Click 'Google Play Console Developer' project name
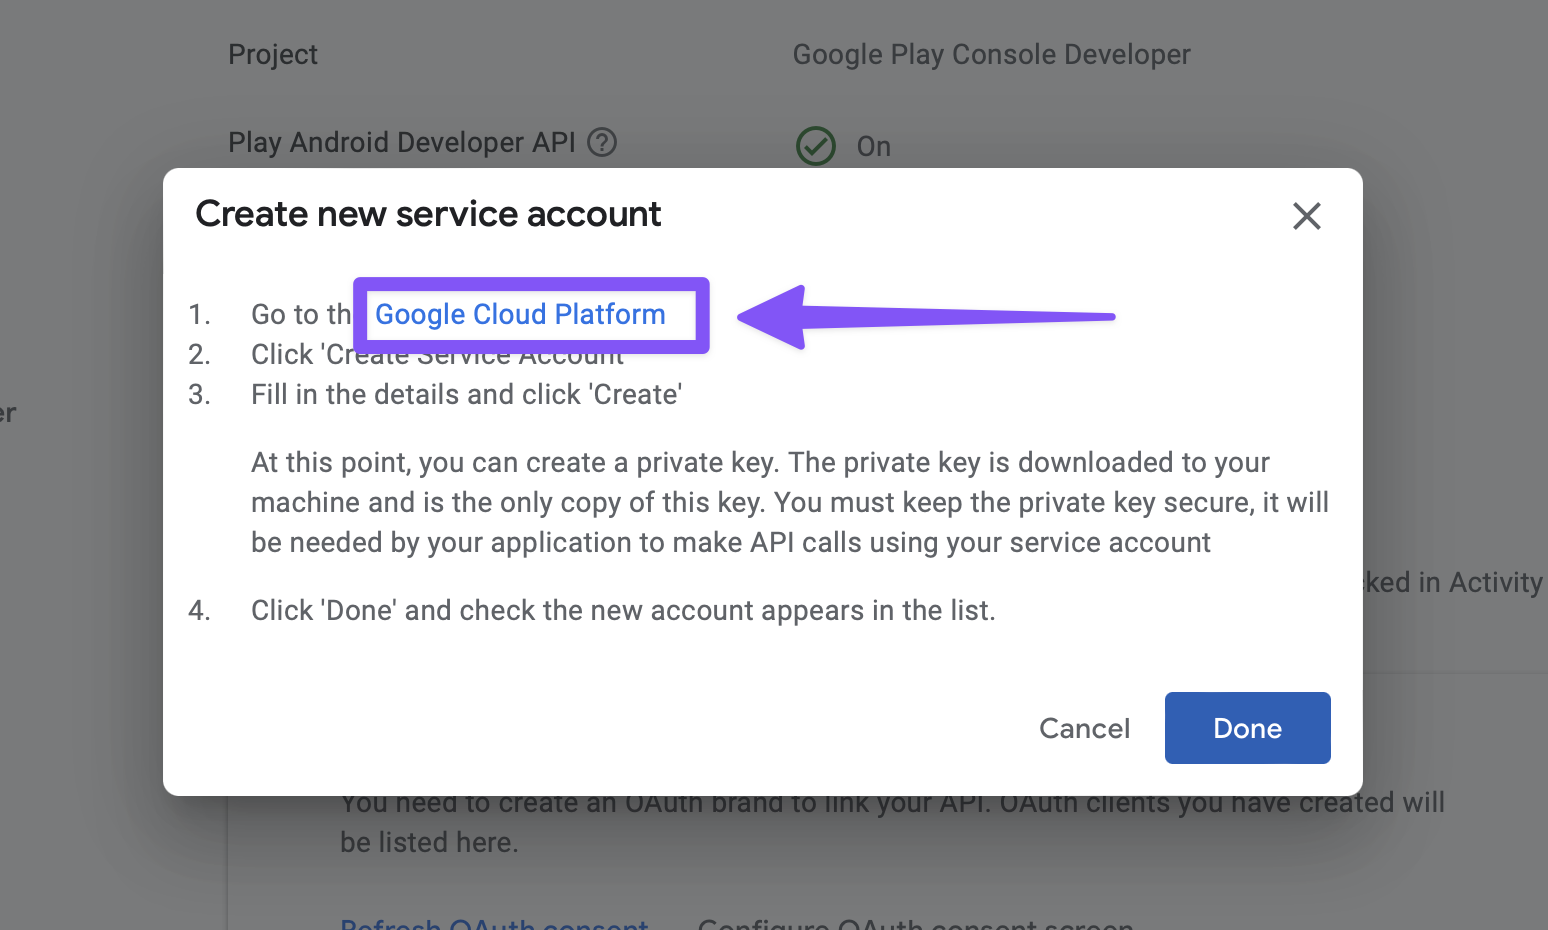This screenshot has height=930, width=1548. click(992, 54)
